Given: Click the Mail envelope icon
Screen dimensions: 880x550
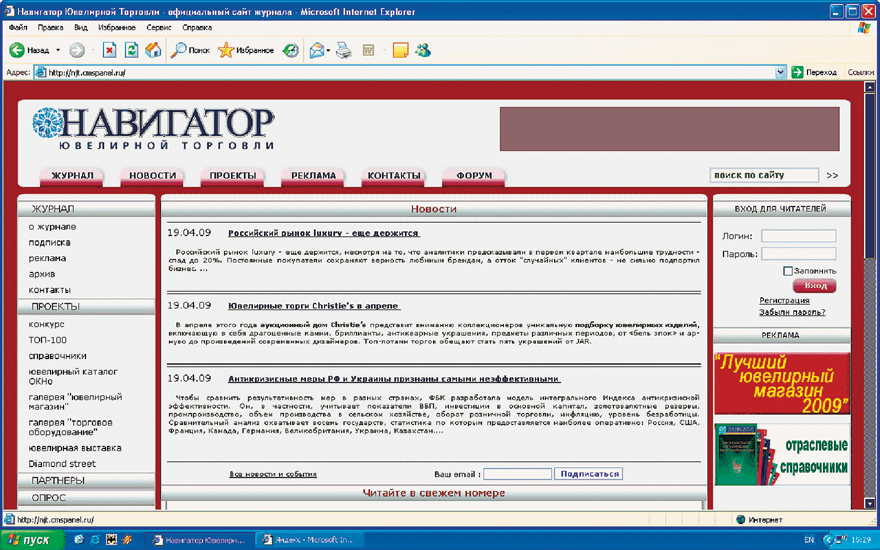Looking at the screenshot, I should click(317, 51).
